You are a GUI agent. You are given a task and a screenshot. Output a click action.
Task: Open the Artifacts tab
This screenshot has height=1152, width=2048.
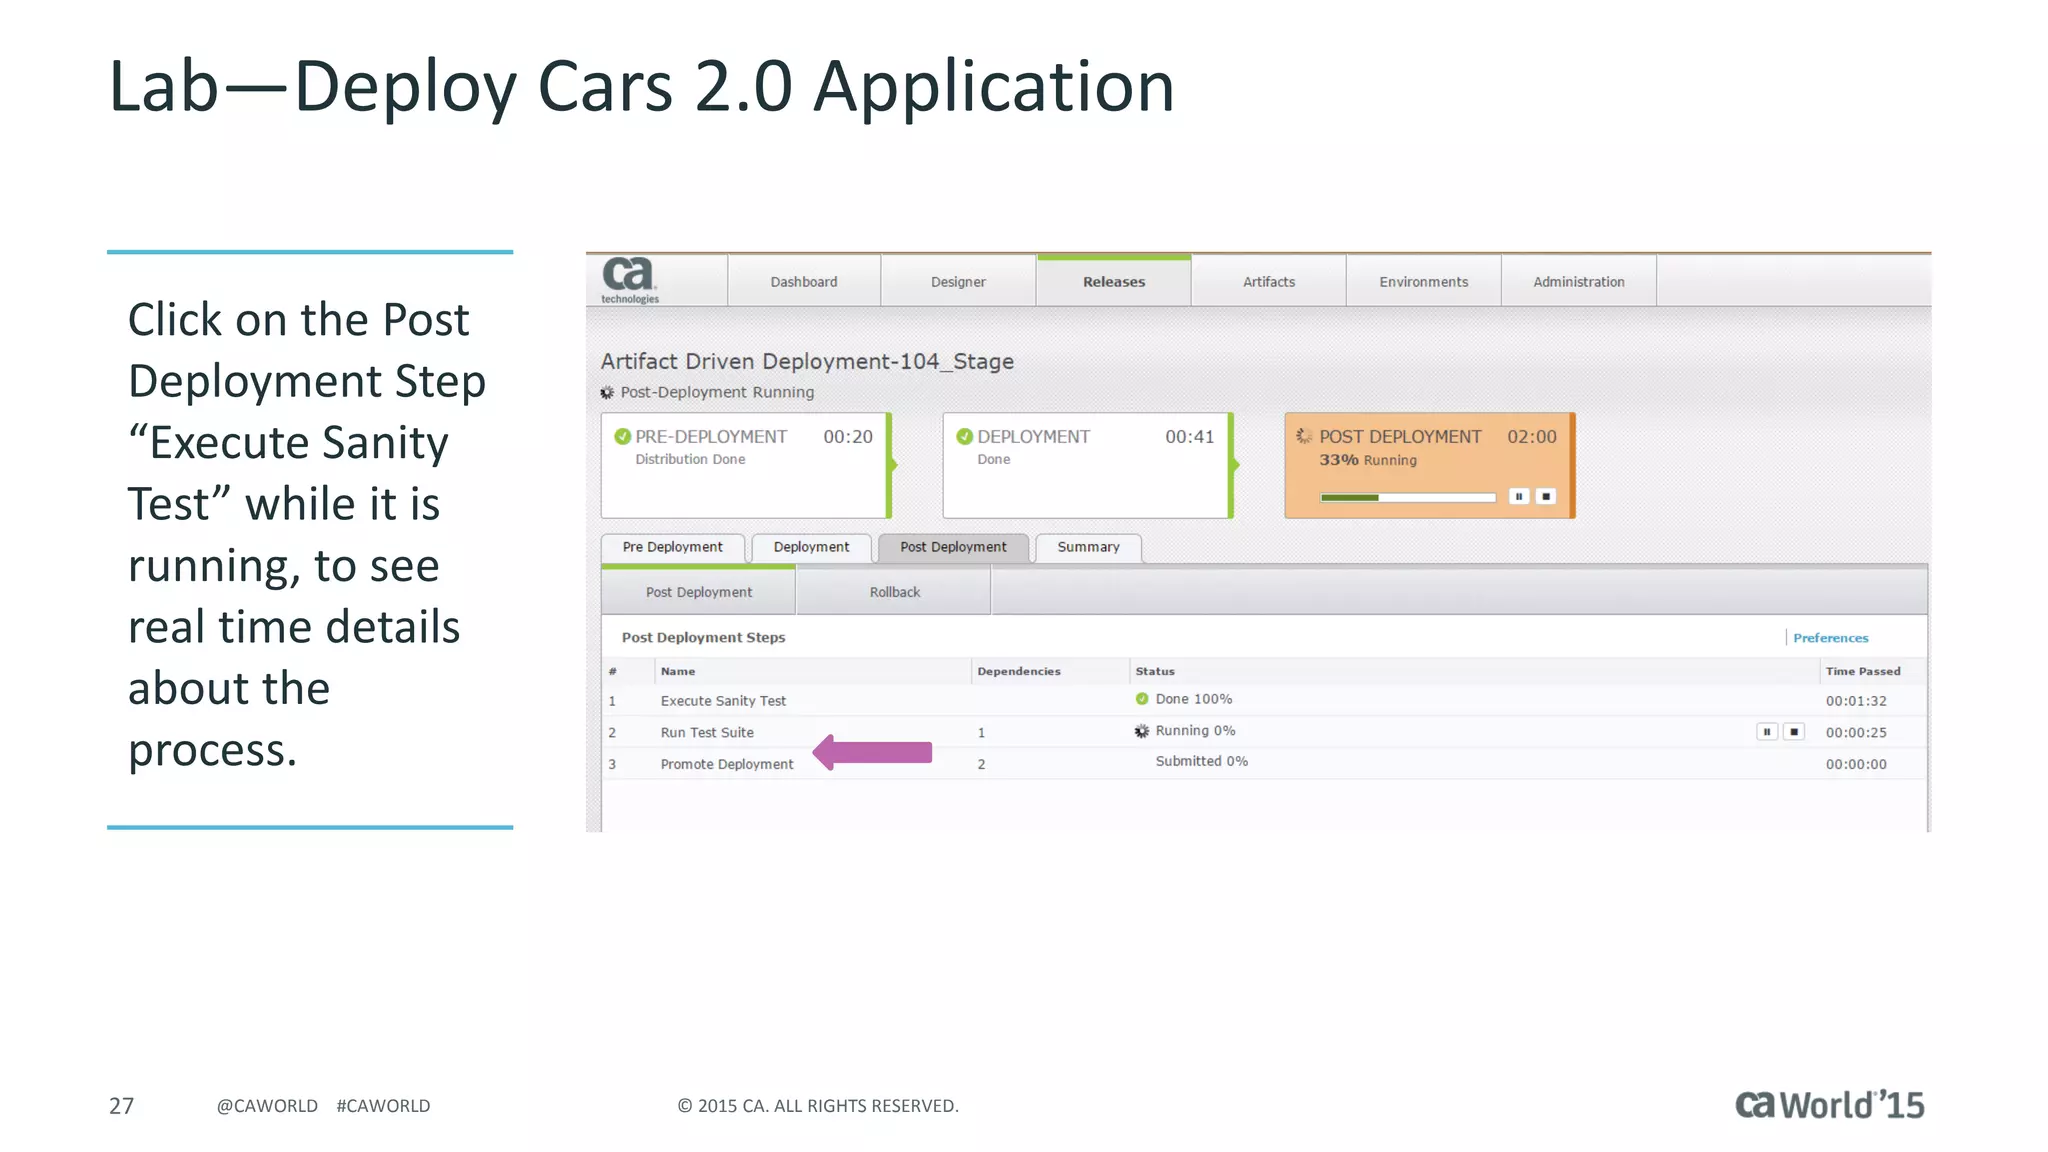coord(1269,281)
